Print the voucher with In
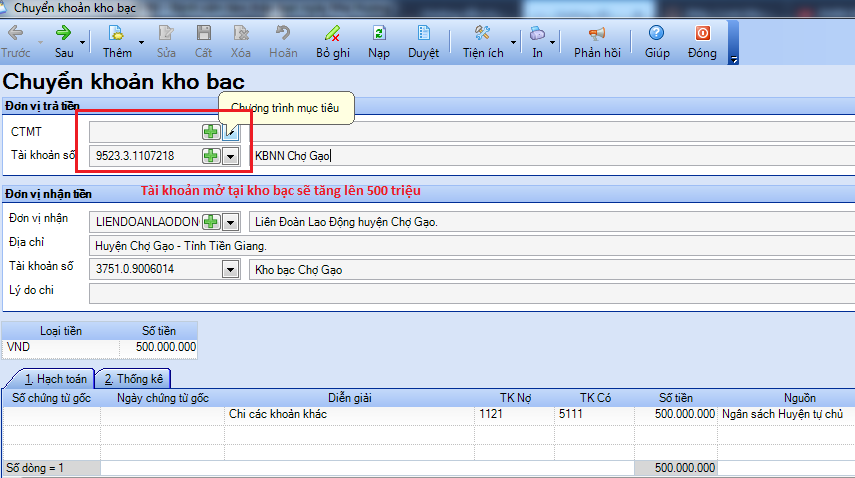 tap(537, 41)
